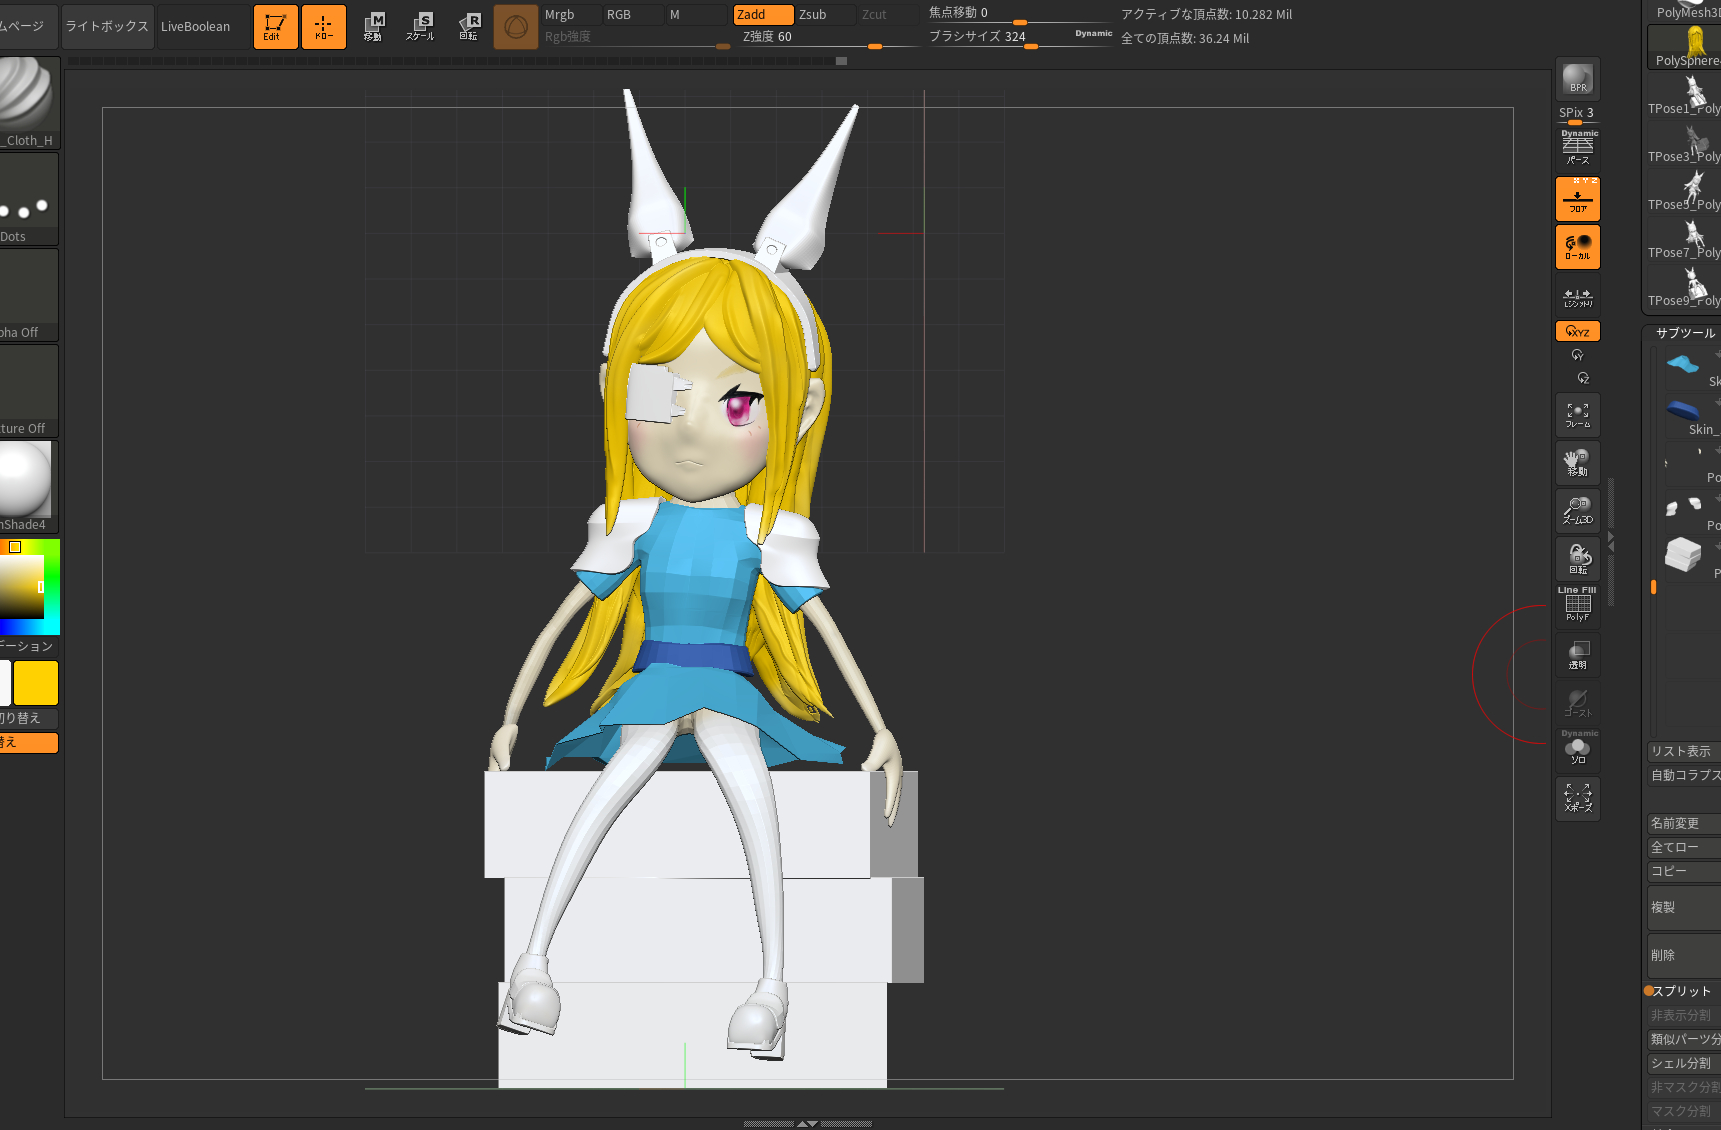1721x1130 pixels.
Task: Select the white secondary color swatch
Action: click(x=5, y=683)
